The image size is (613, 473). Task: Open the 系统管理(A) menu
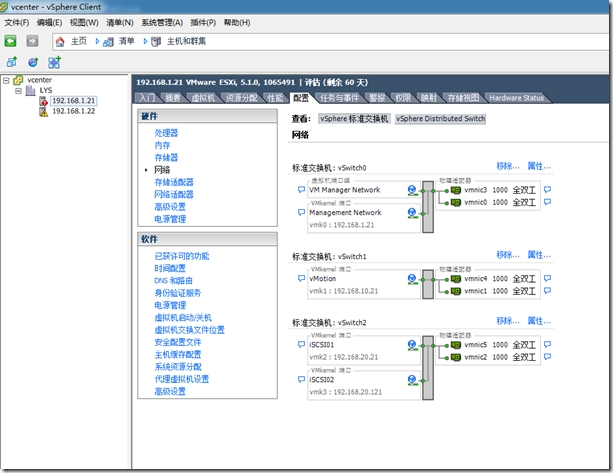[162, 23]
